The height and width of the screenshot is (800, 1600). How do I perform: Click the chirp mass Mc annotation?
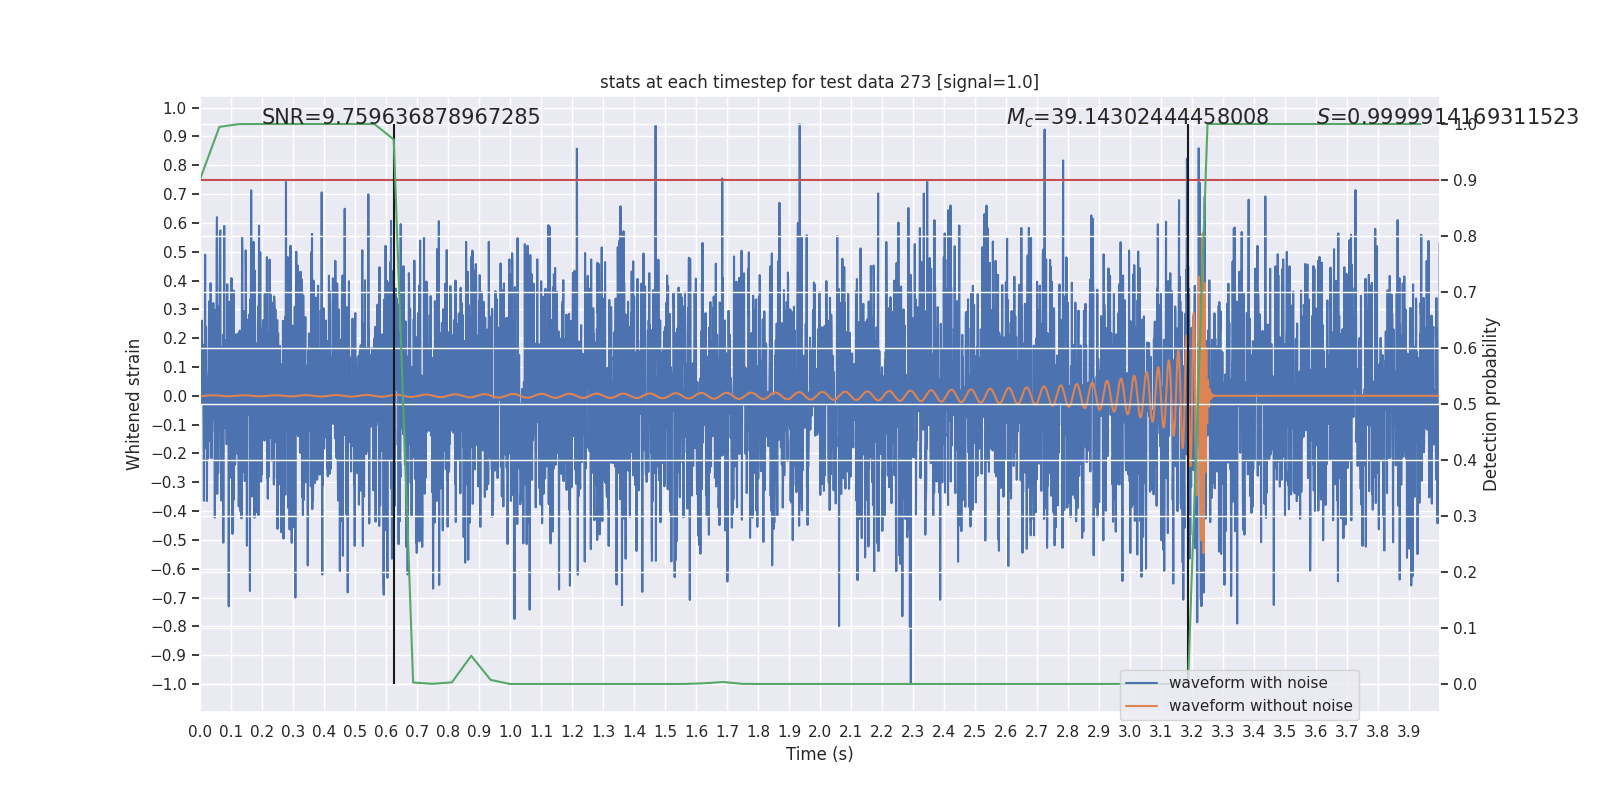coord(1137,117)
